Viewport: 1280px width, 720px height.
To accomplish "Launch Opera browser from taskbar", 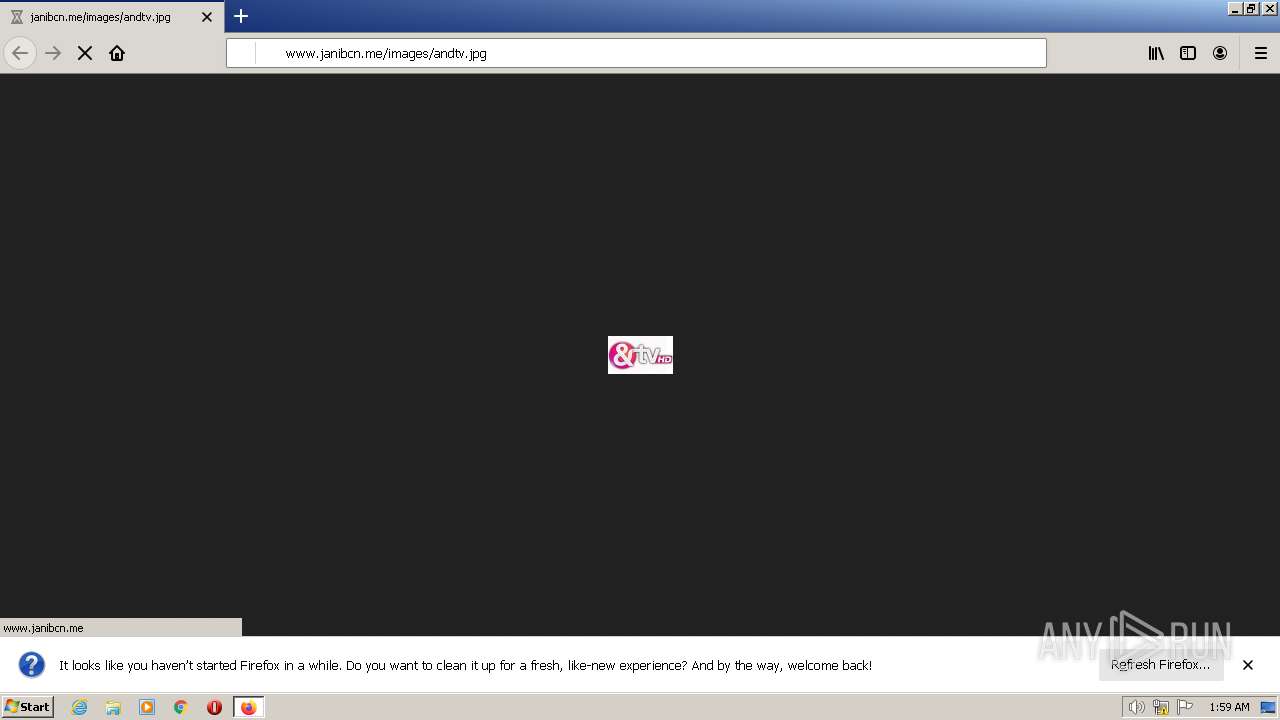I will pos(214,707).
